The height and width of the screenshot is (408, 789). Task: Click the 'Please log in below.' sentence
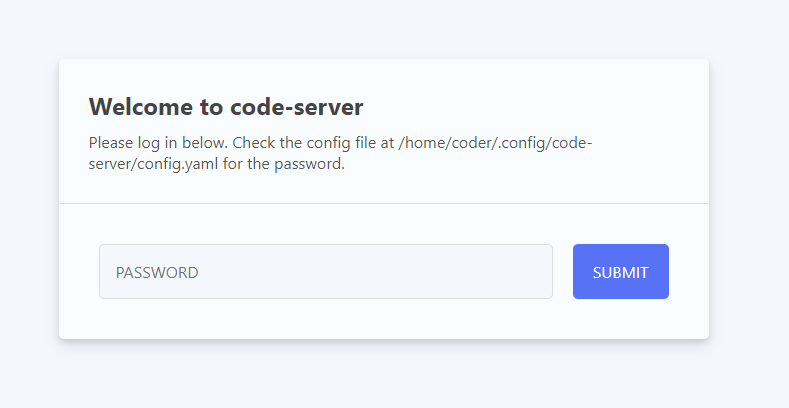pos(159,143)
